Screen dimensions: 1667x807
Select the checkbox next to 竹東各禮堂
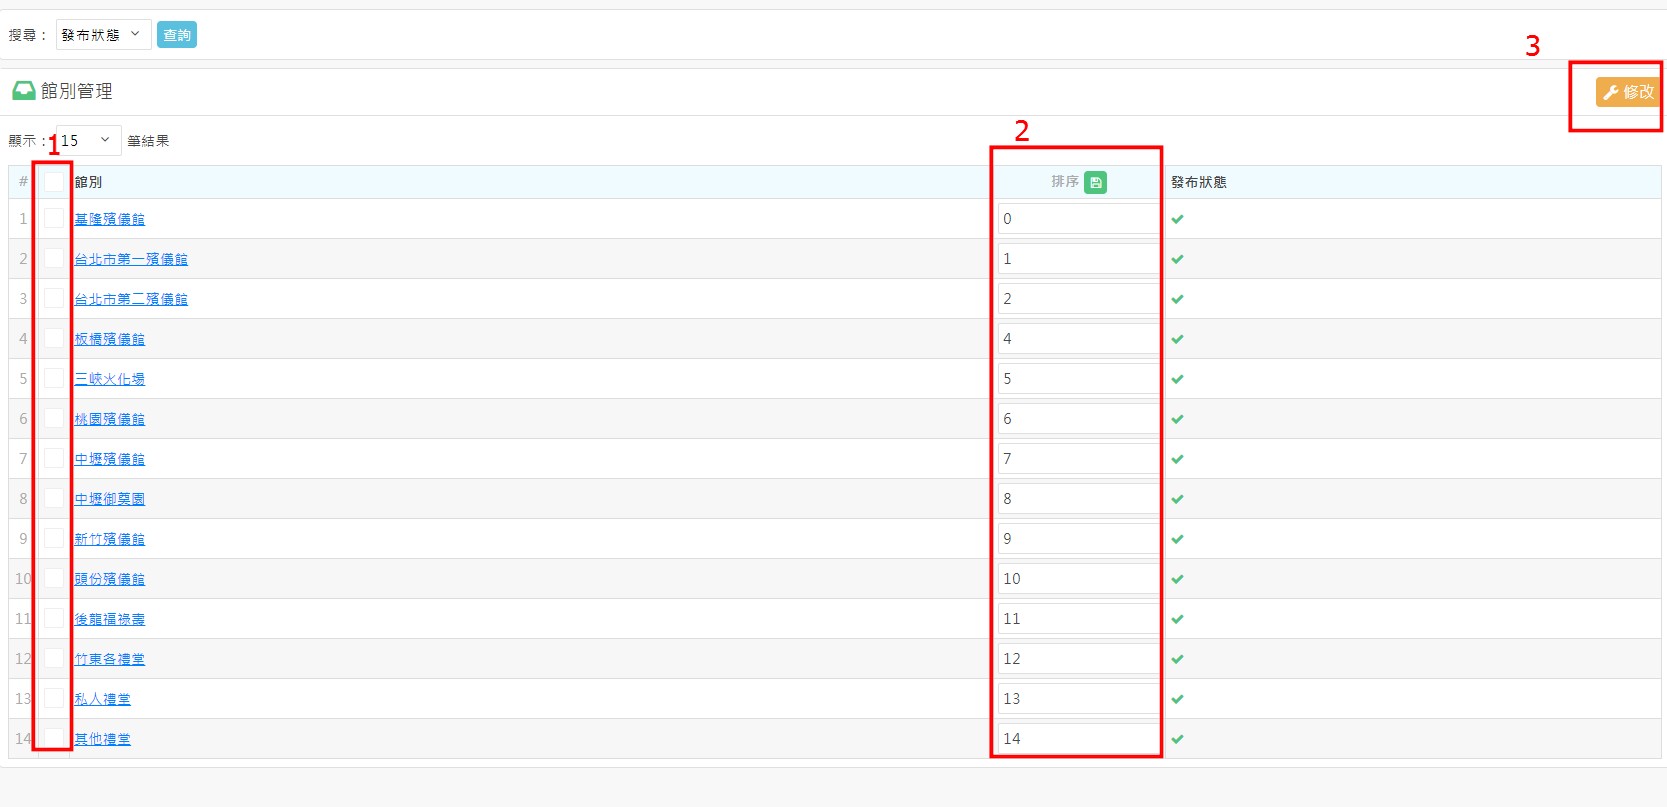point(54,658)
